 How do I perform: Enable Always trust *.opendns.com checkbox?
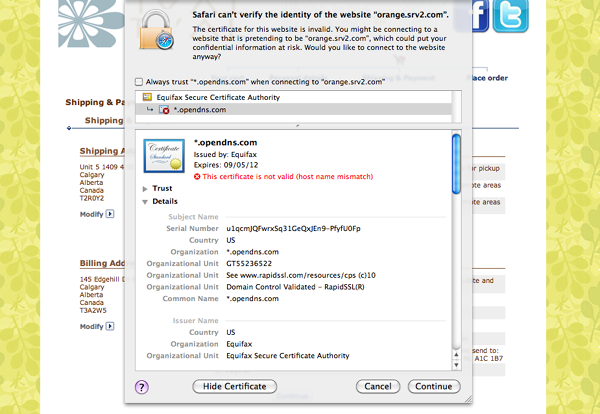point(138,81)
